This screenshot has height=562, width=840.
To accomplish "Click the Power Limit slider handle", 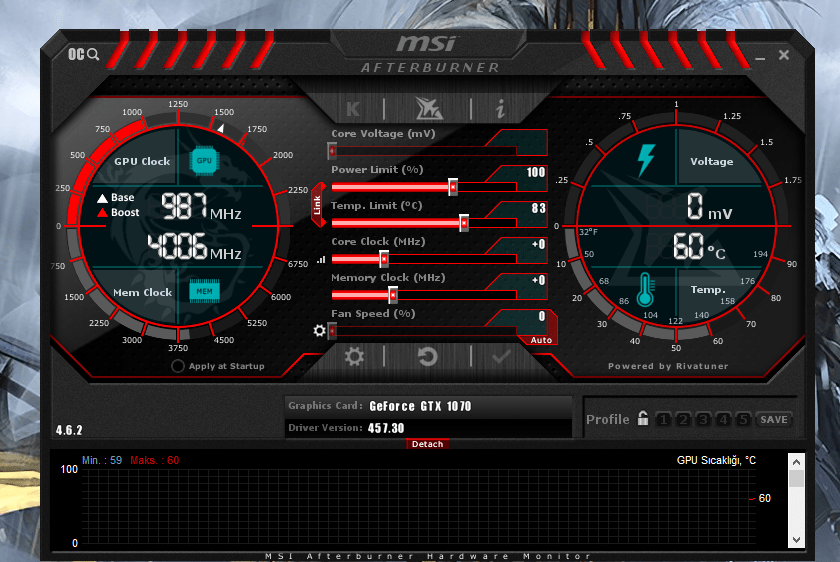I will 453,187.
